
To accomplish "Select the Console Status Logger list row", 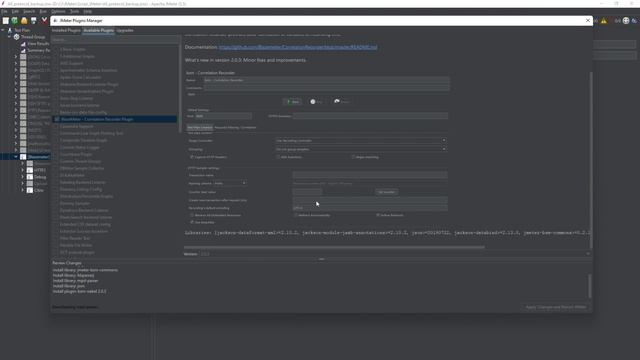I will tap(80, 147).
